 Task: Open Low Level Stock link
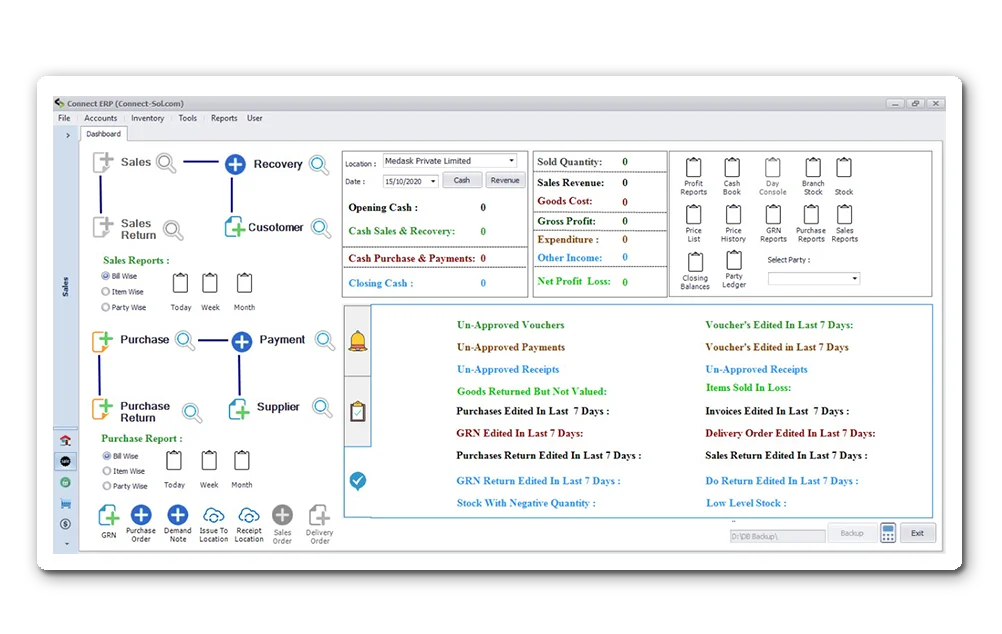(x=746, y=503)
